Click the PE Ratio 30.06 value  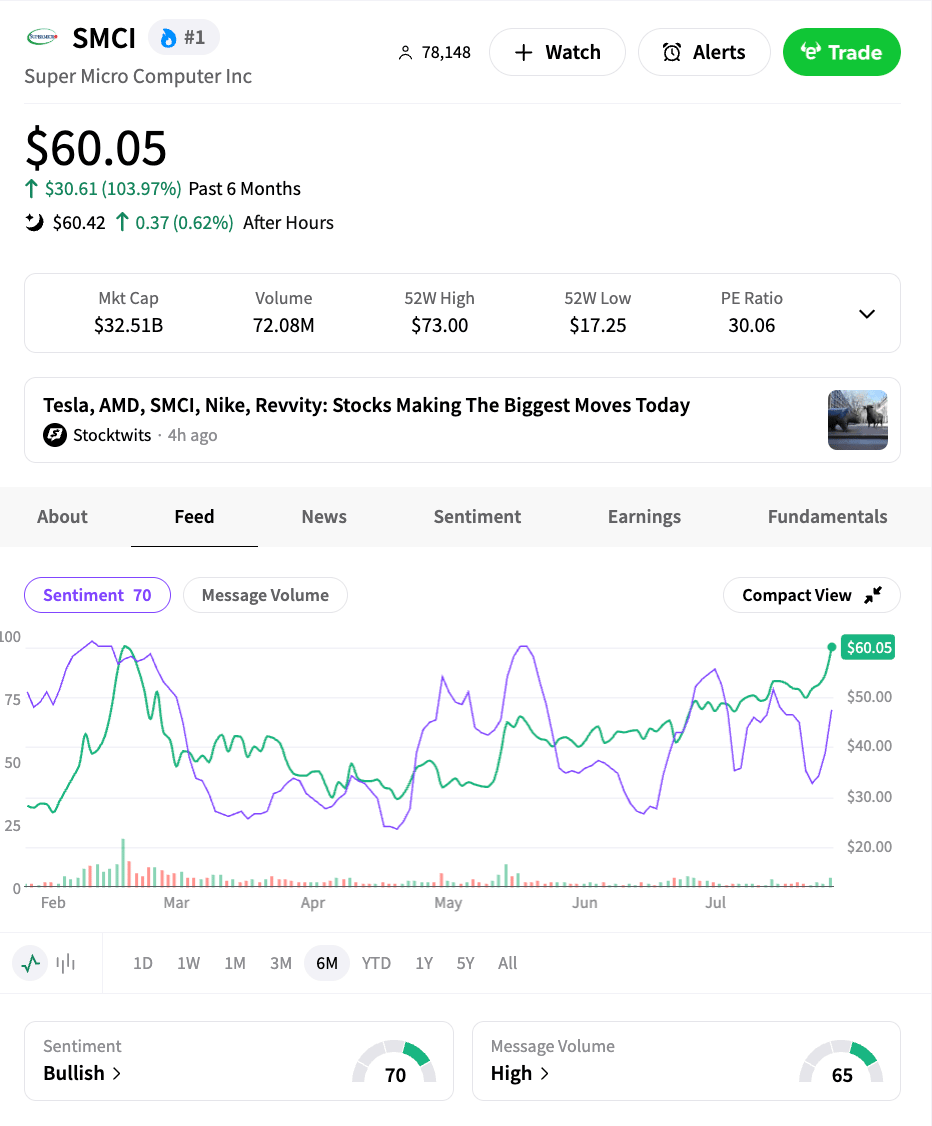click(x=752, y=325)
